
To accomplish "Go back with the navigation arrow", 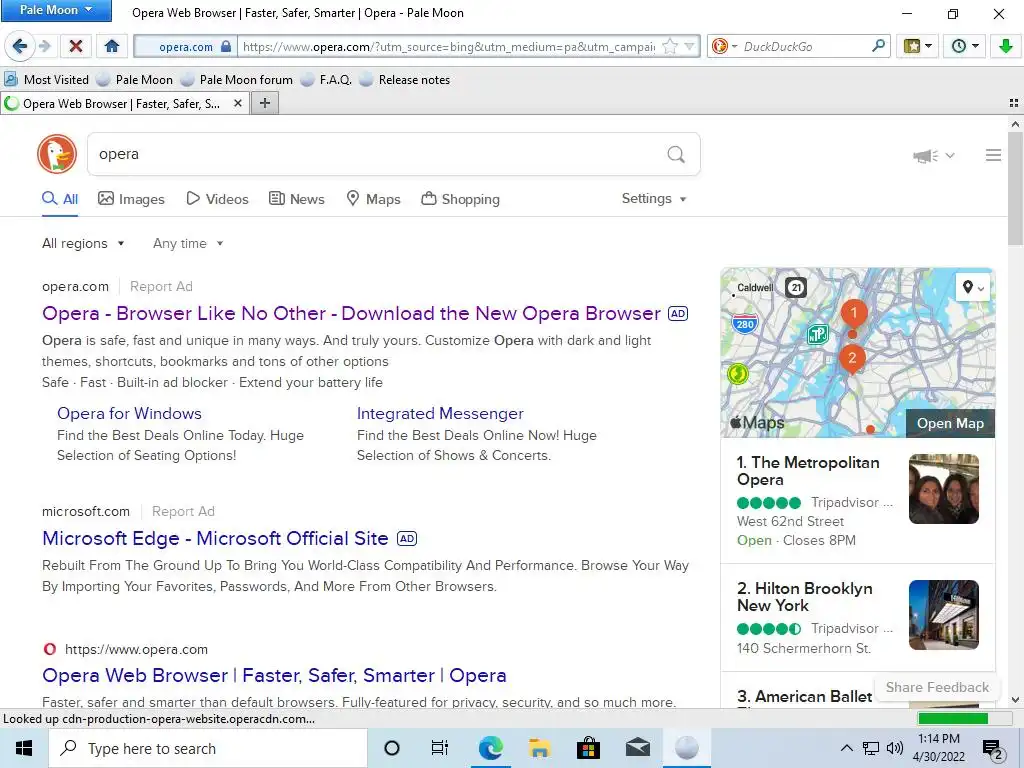I will 20,46.
